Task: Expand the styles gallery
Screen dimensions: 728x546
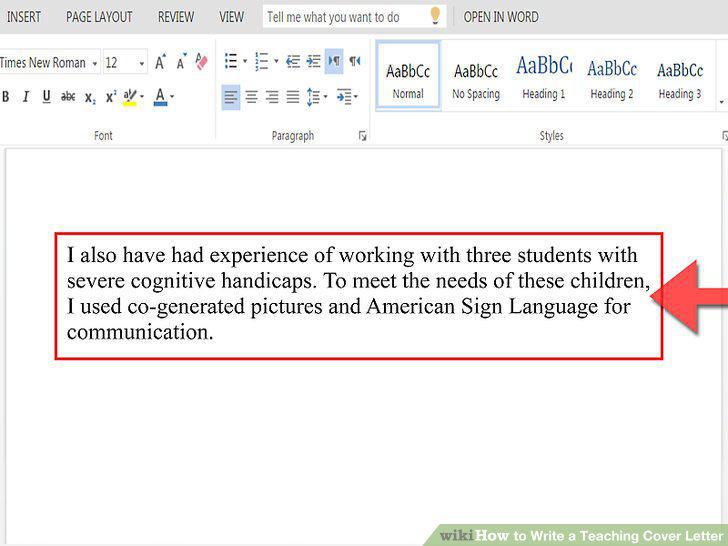Action: pos(722,101)
